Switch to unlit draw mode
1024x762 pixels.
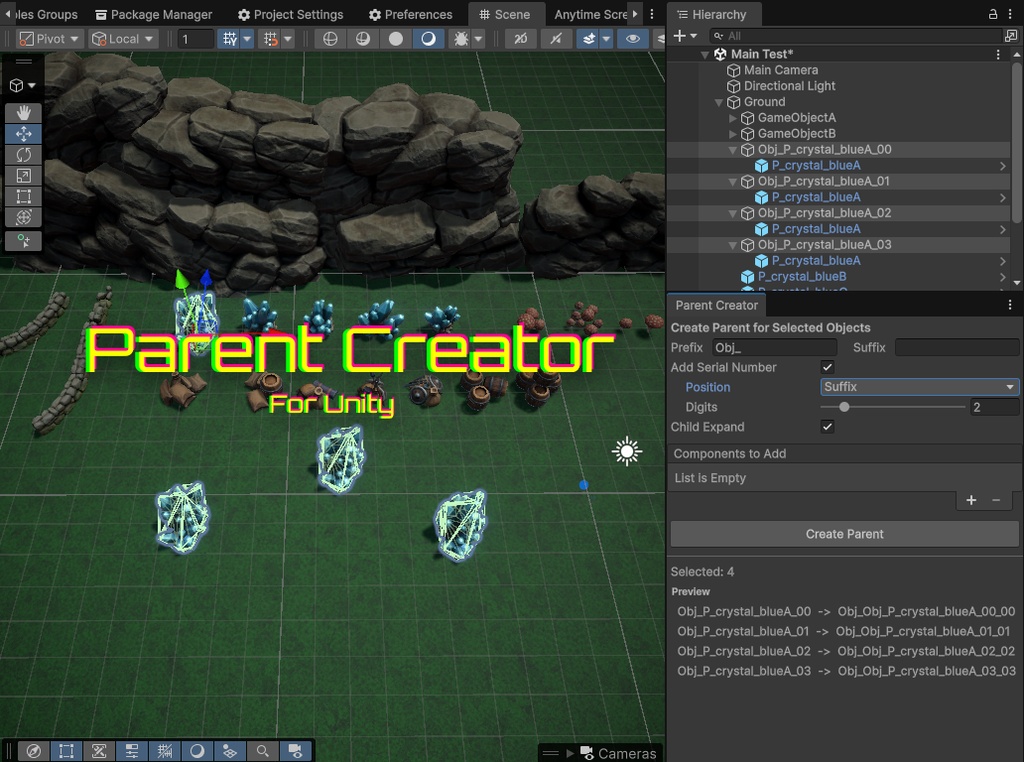click(396, 39)
